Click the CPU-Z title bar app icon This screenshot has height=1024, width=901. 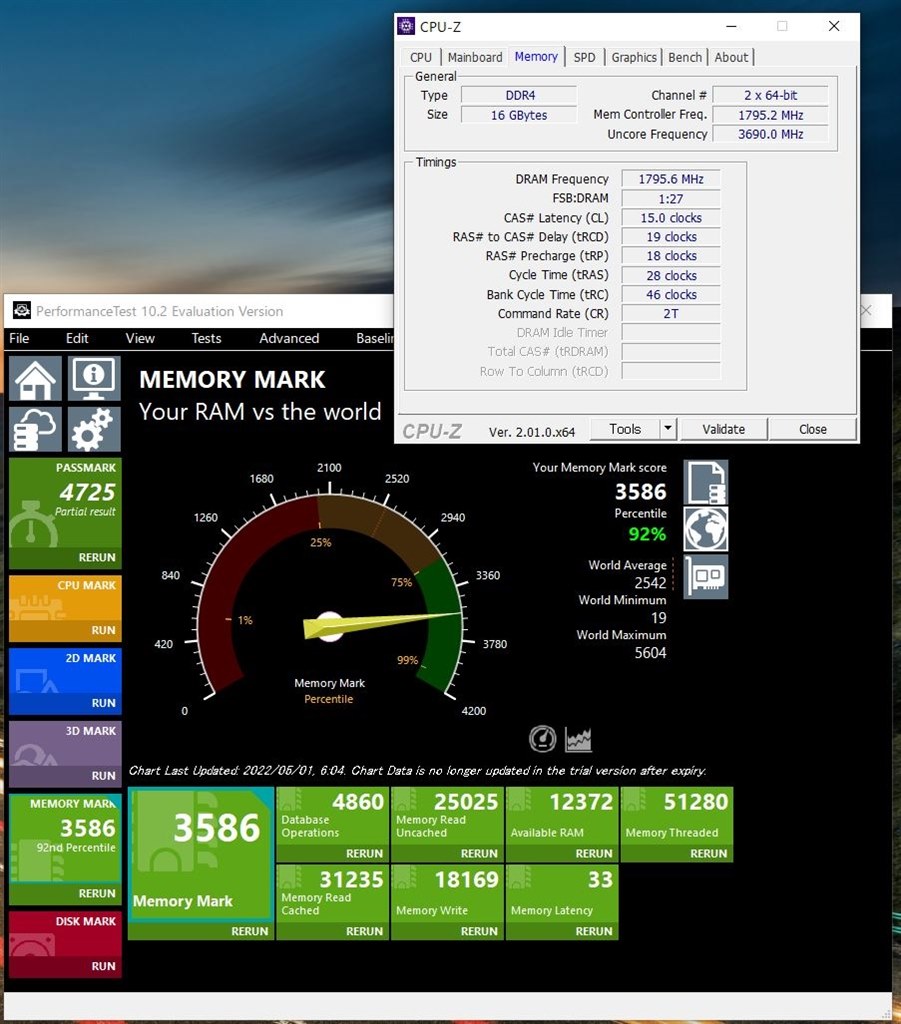406,26
